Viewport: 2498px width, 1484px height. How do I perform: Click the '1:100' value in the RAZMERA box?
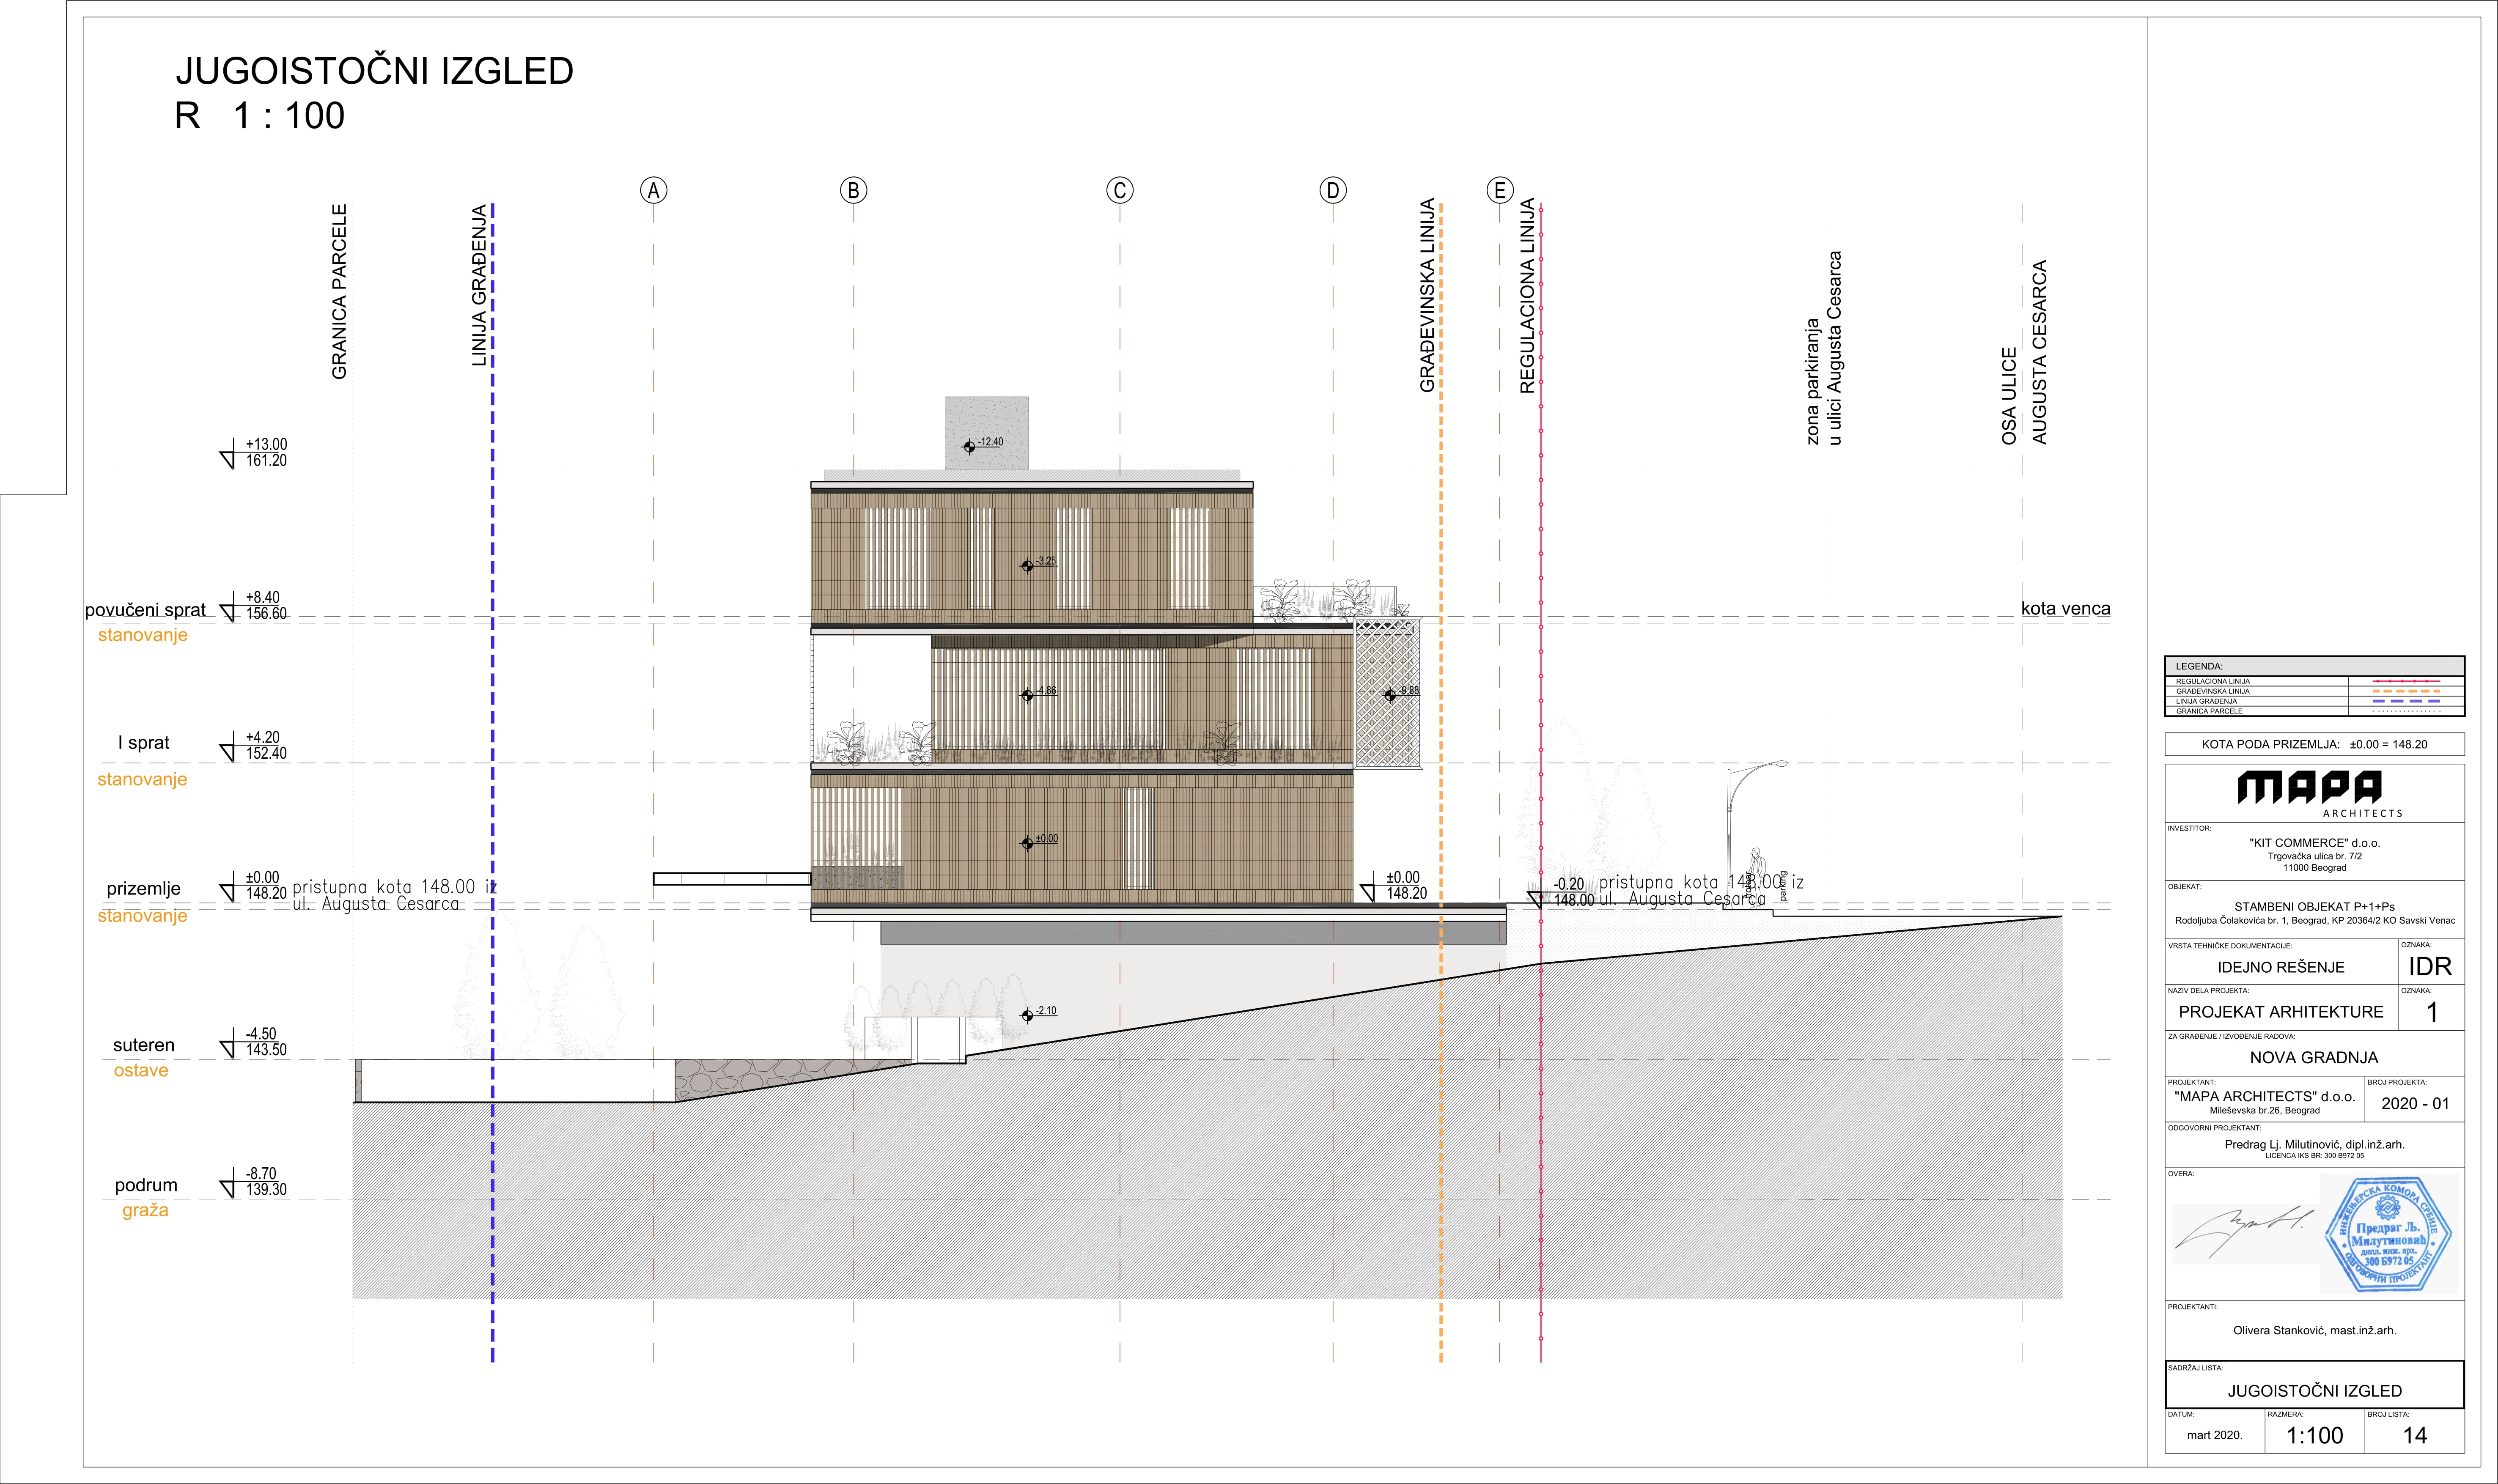coord(2314,1435)
